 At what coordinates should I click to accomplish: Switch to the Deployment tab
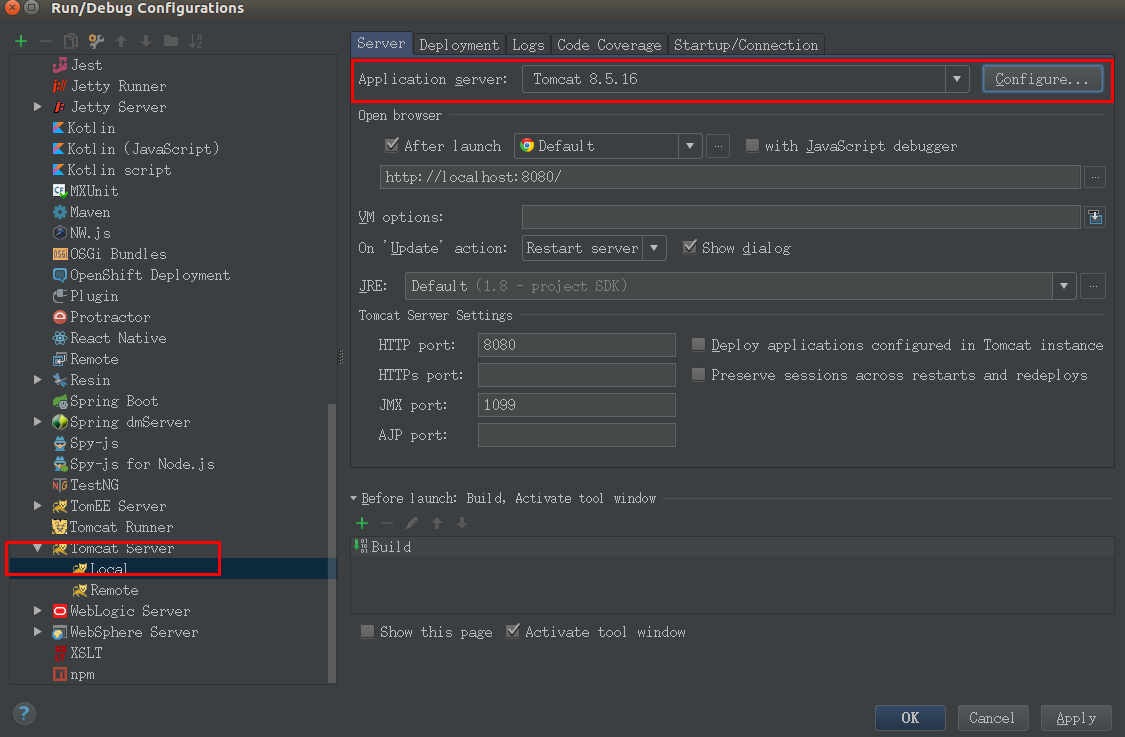(459, 44)
